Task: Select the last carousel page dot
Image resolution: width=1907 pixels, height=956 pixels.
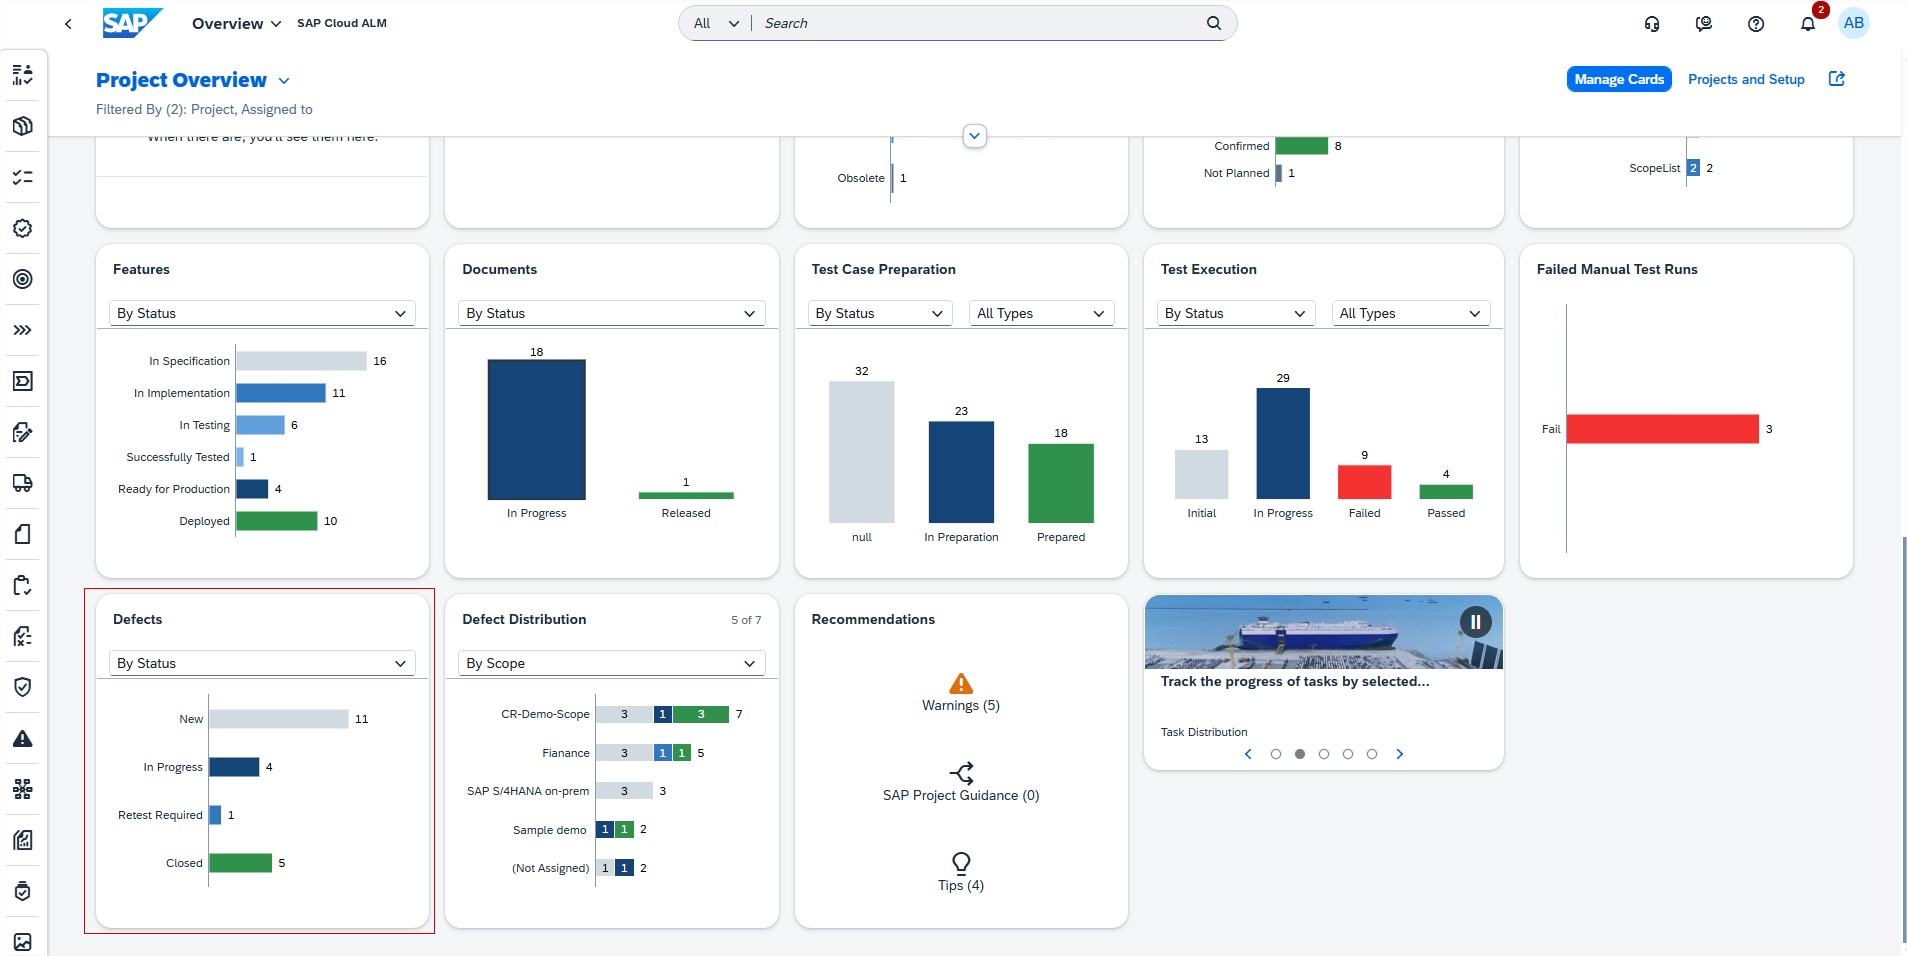Action: 1371,754
